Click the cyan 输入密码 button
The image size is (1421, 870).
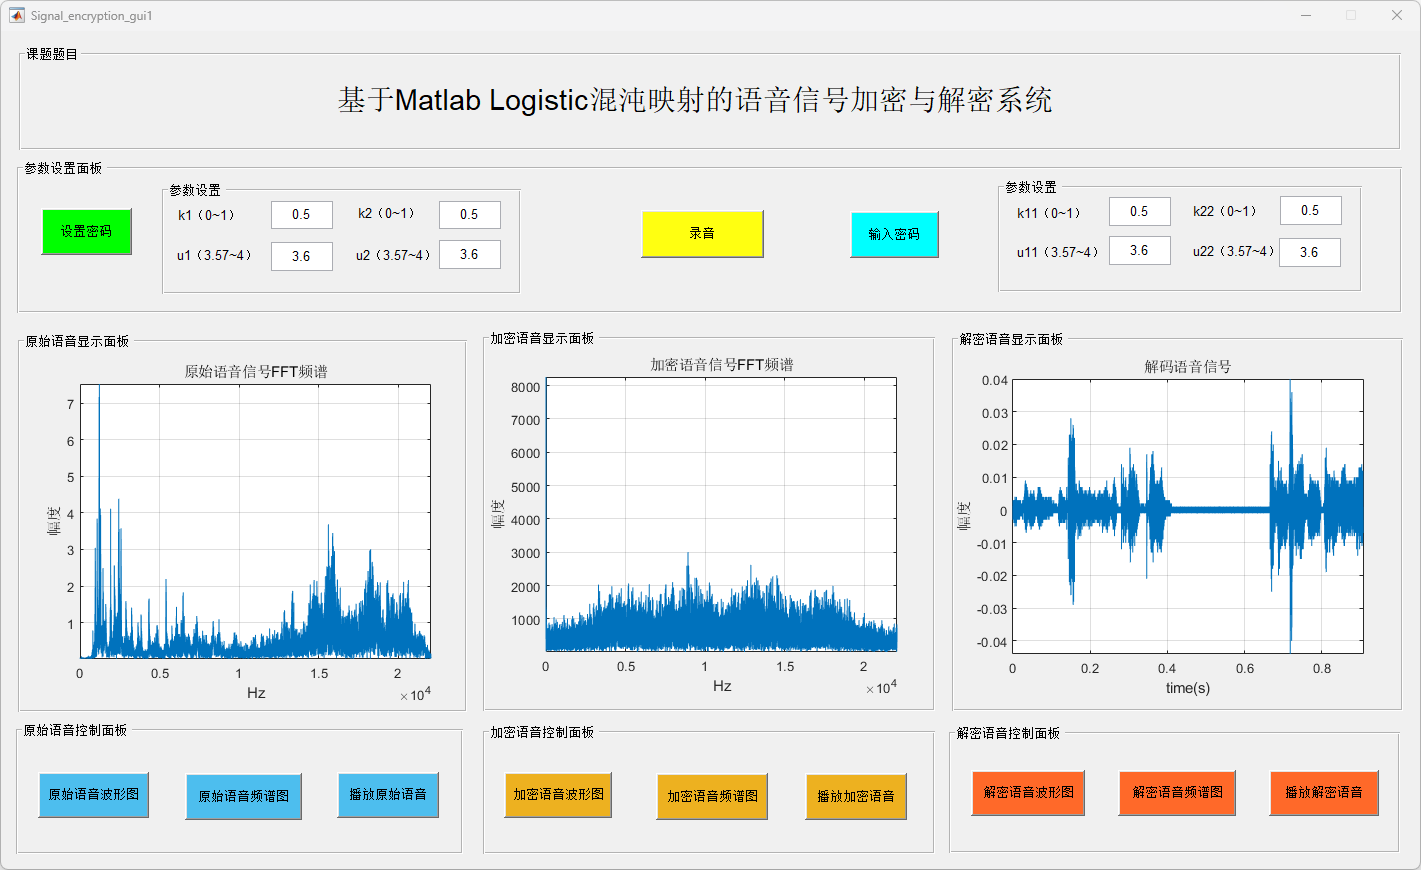point(894,234)
